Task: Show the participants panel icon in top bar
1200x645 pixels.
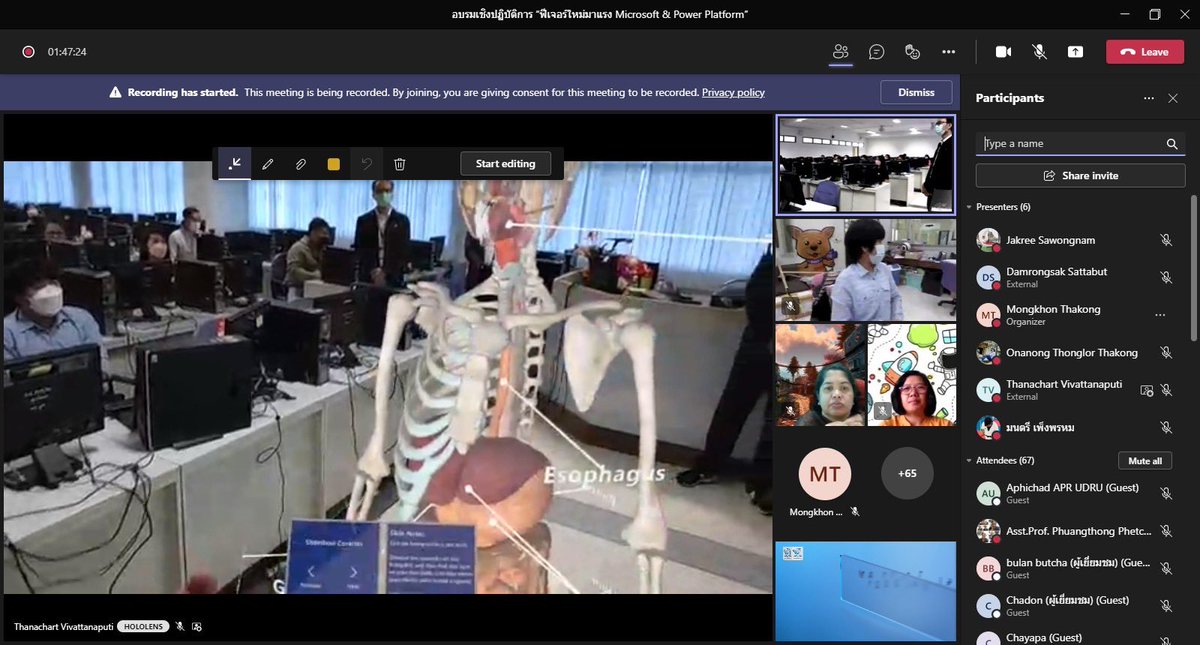Action: [840, 52]
